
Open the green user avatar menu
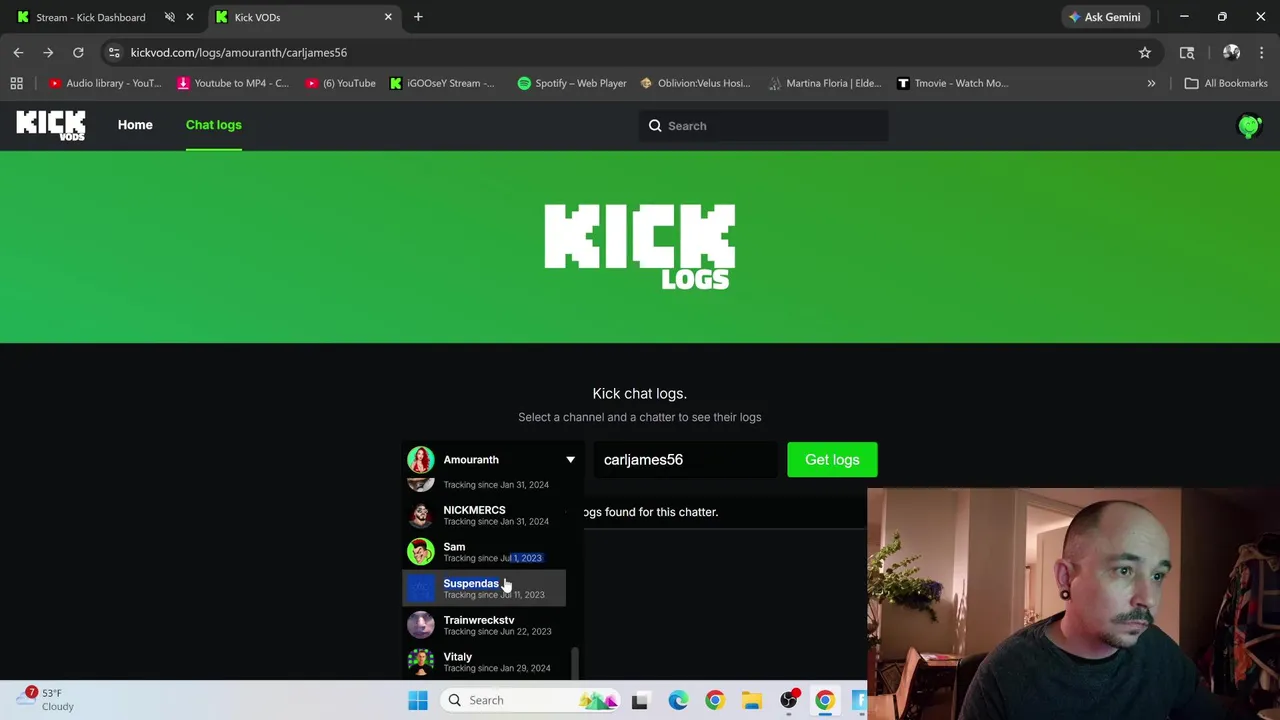1249,126
